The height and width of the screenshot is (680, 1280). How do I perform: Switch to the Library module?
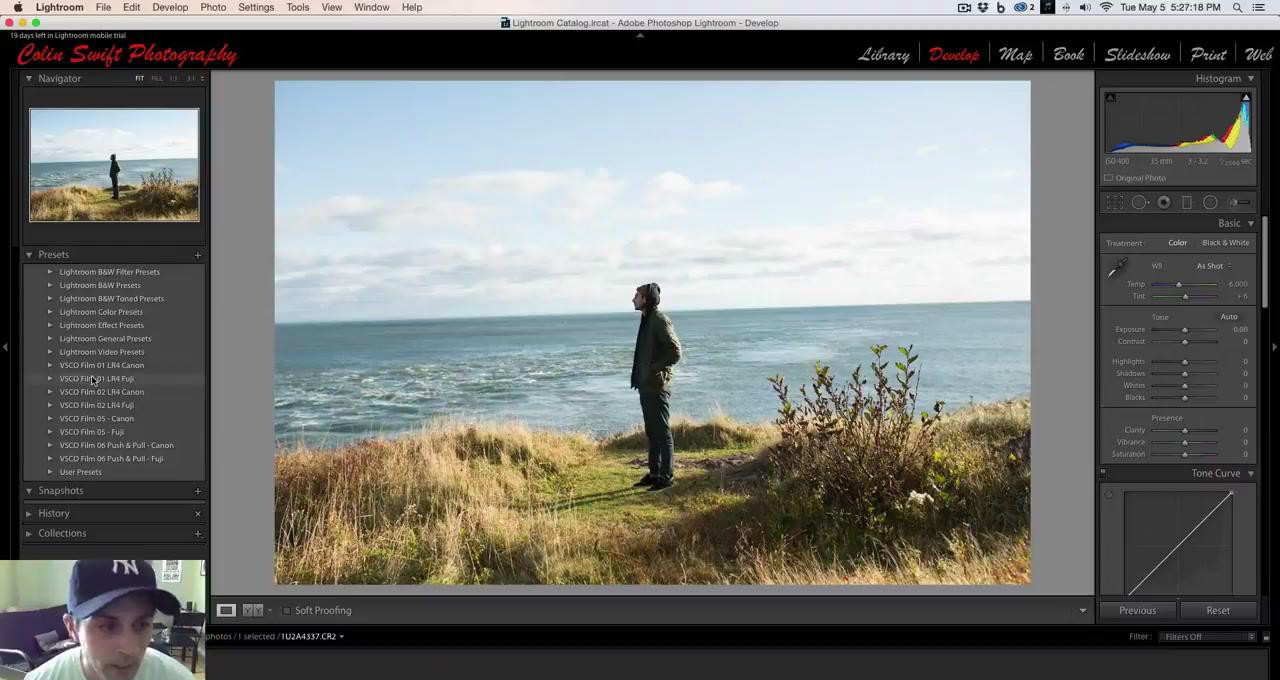[883, 55]
